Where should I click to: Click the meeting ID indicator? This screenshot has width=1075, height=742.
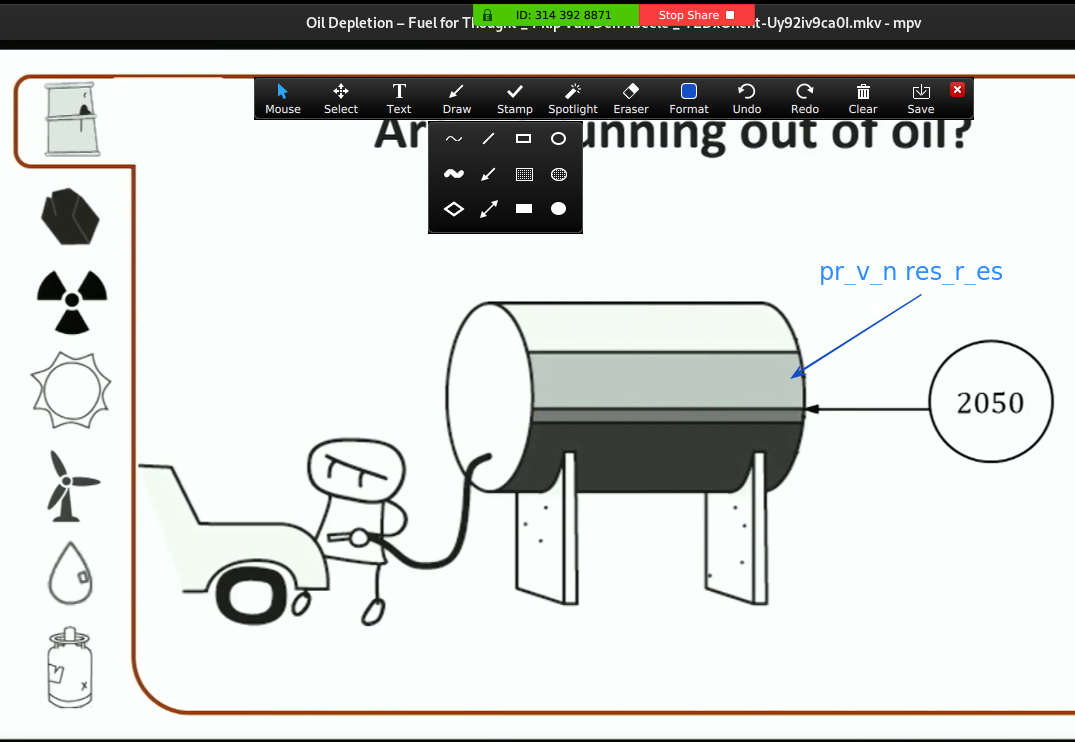(x=556, y=15)
